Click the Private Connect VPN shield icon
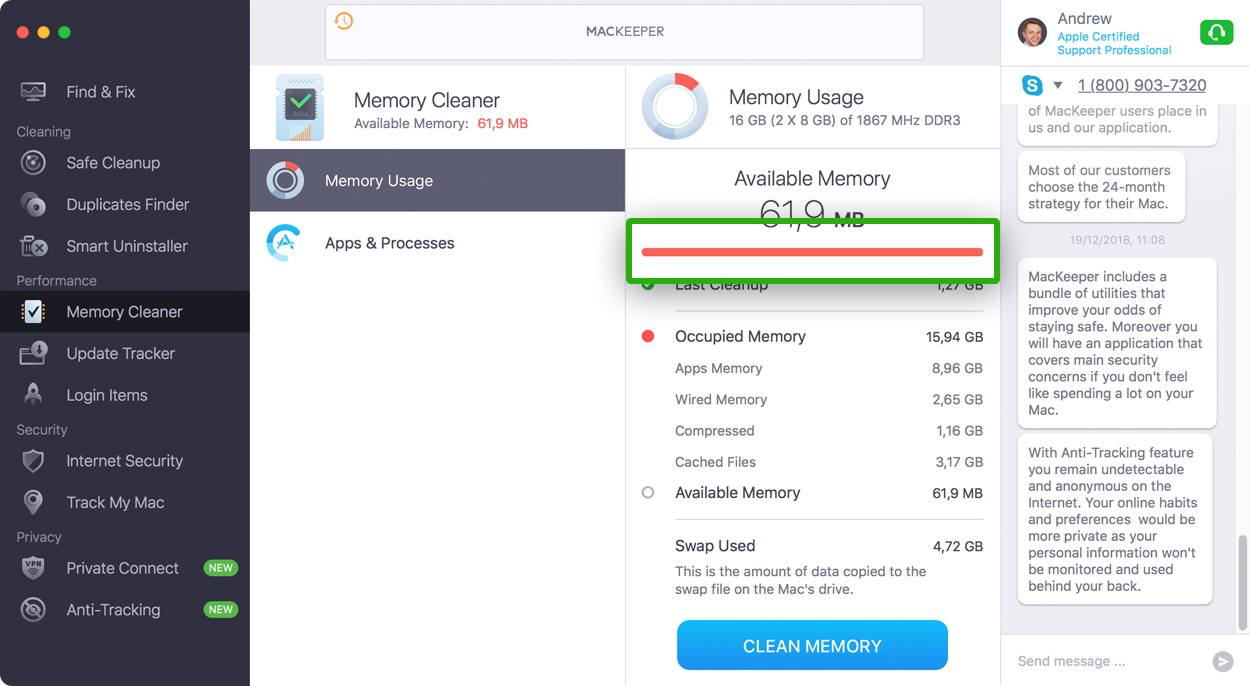1250x686 pixels. (33, 568)
